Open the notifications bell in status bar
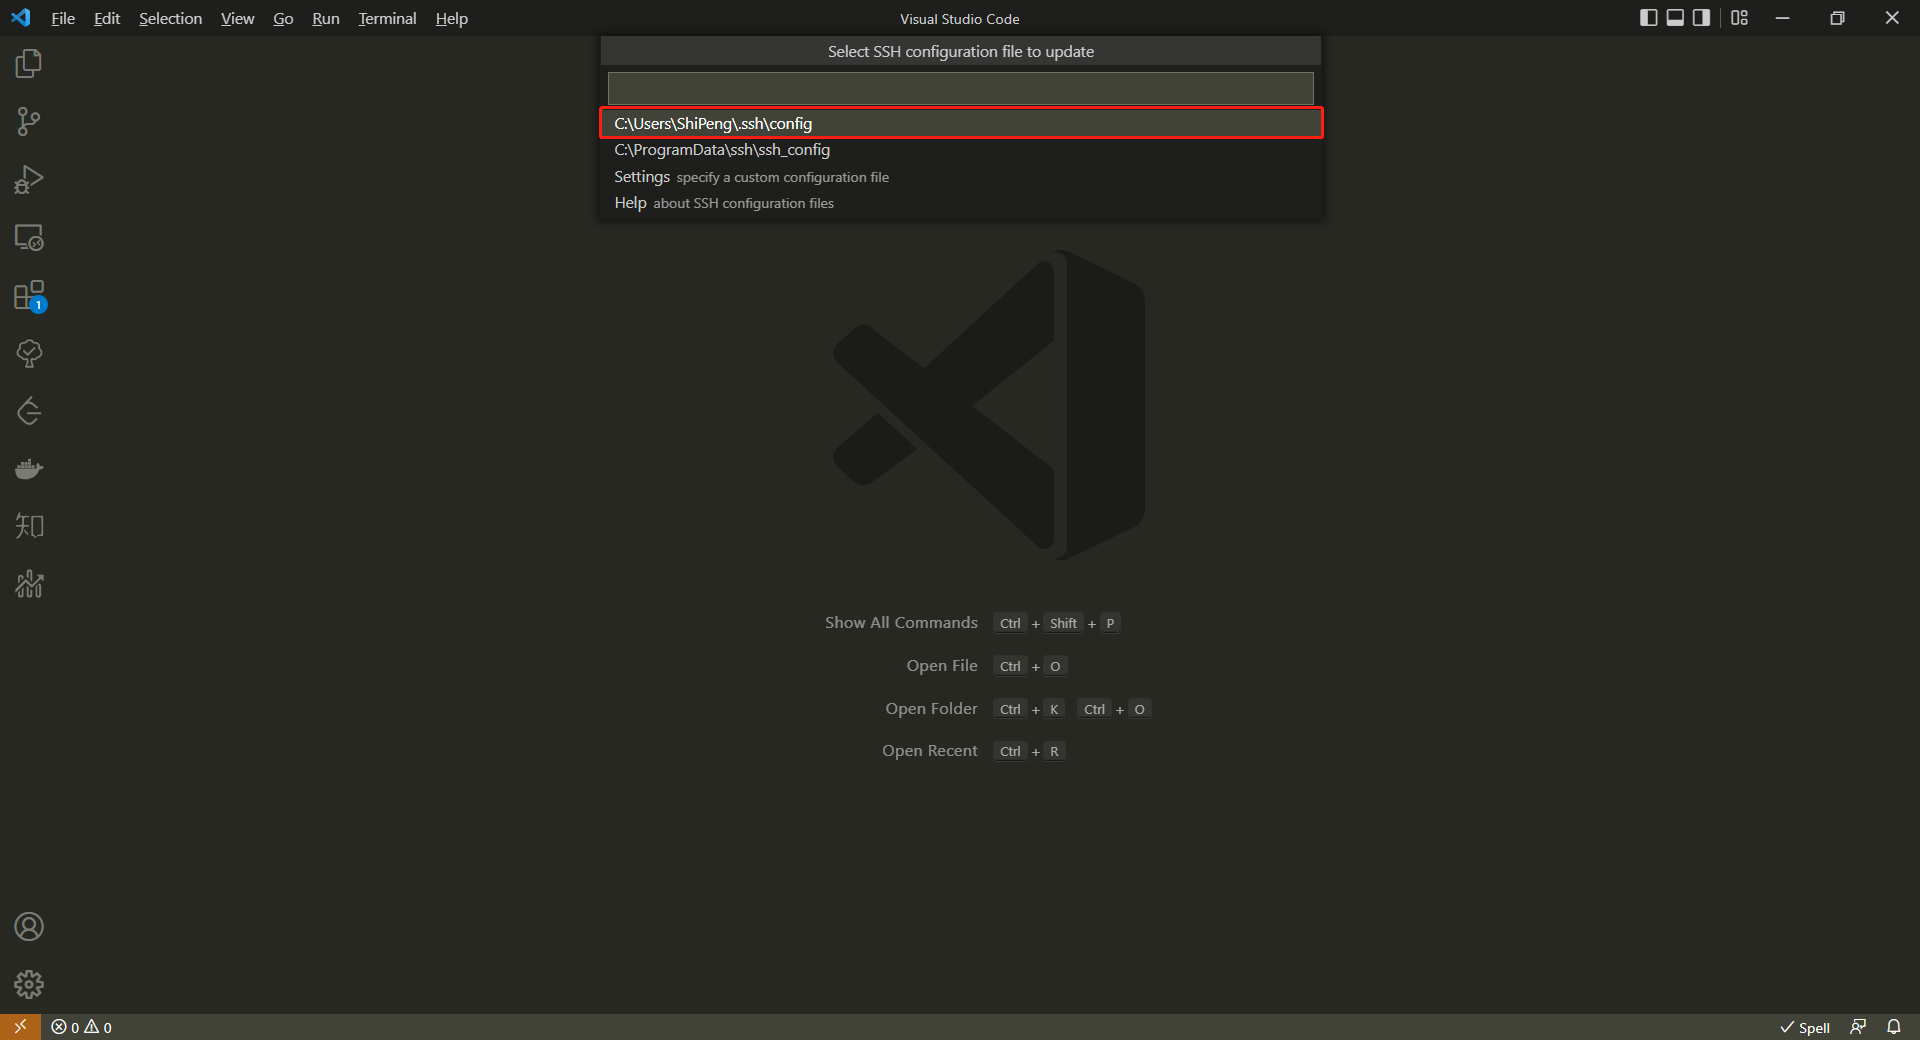Viewport: 1920px width, 1040px height. (x=1895, y=1027)
